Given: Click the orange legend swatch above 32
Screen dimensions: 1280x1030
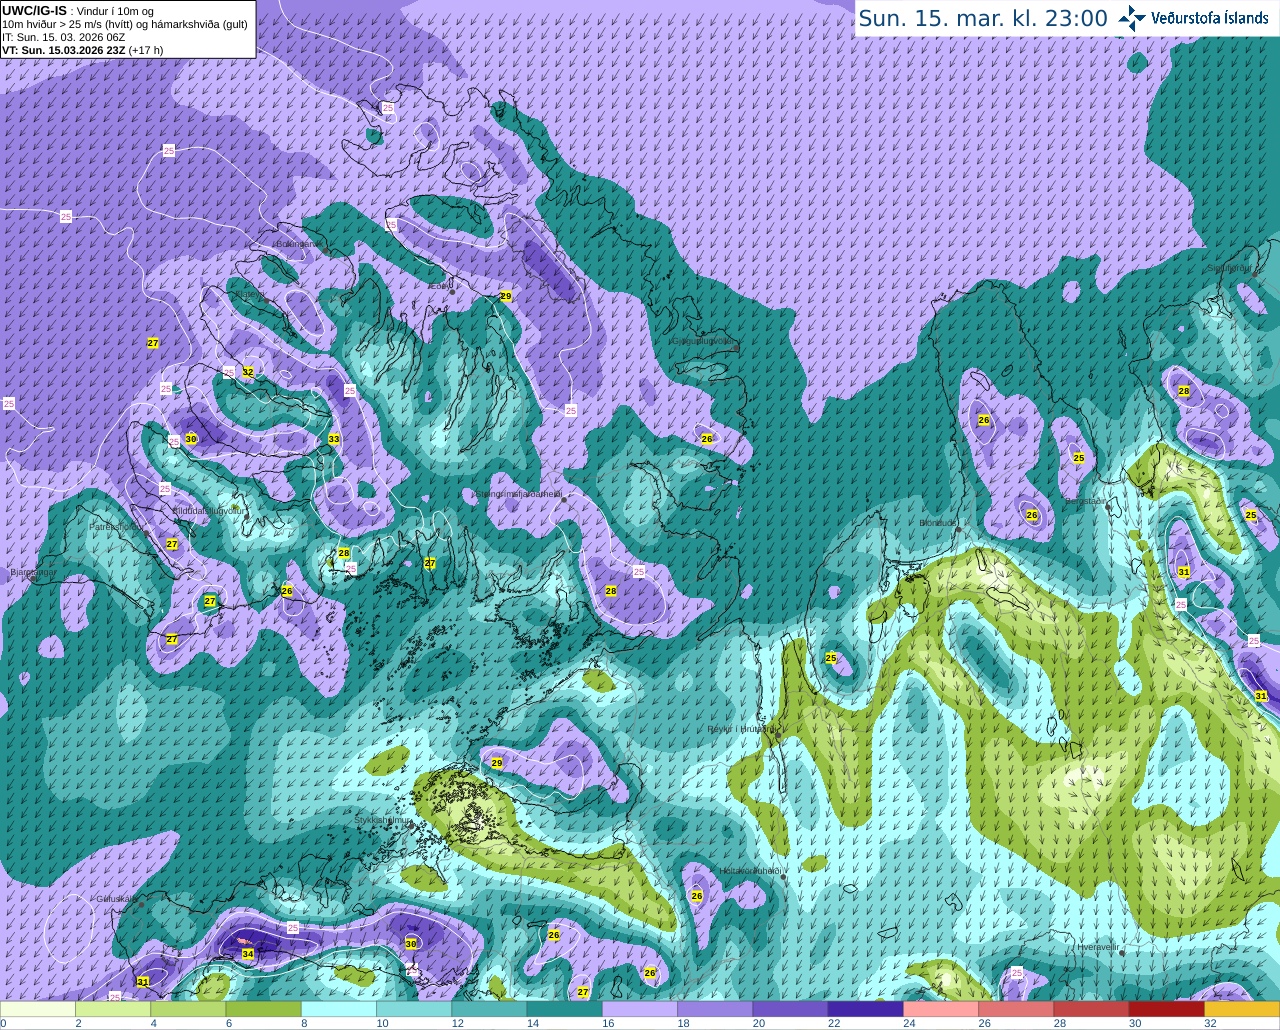Looking at the screenshot, I should coord(1242,1009).
